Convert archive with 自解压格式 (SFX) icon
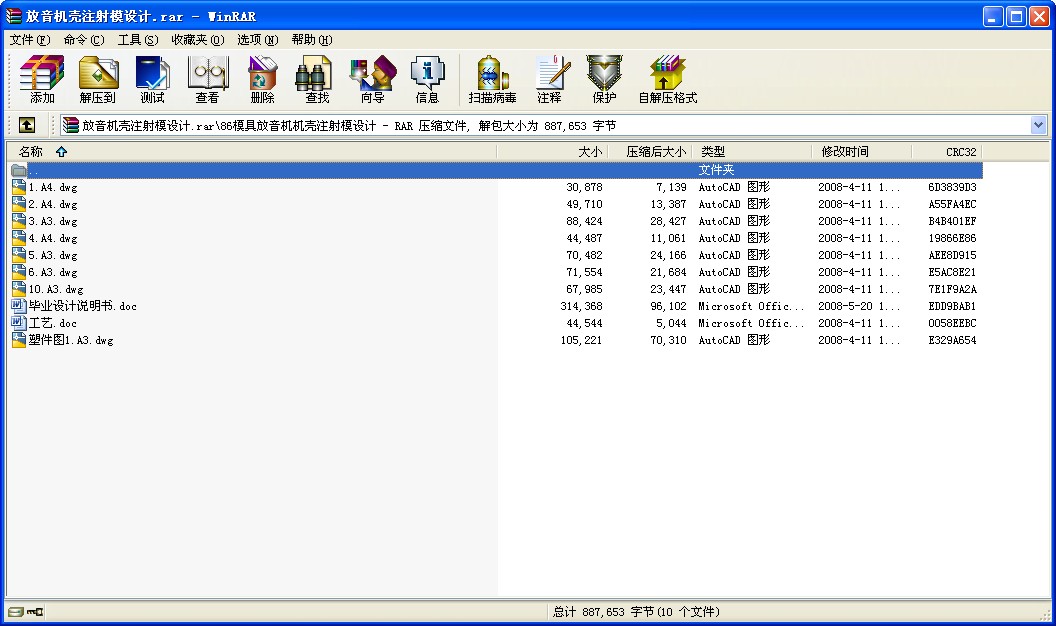Viewport: 1056px width, 626px height. (666, 79)
